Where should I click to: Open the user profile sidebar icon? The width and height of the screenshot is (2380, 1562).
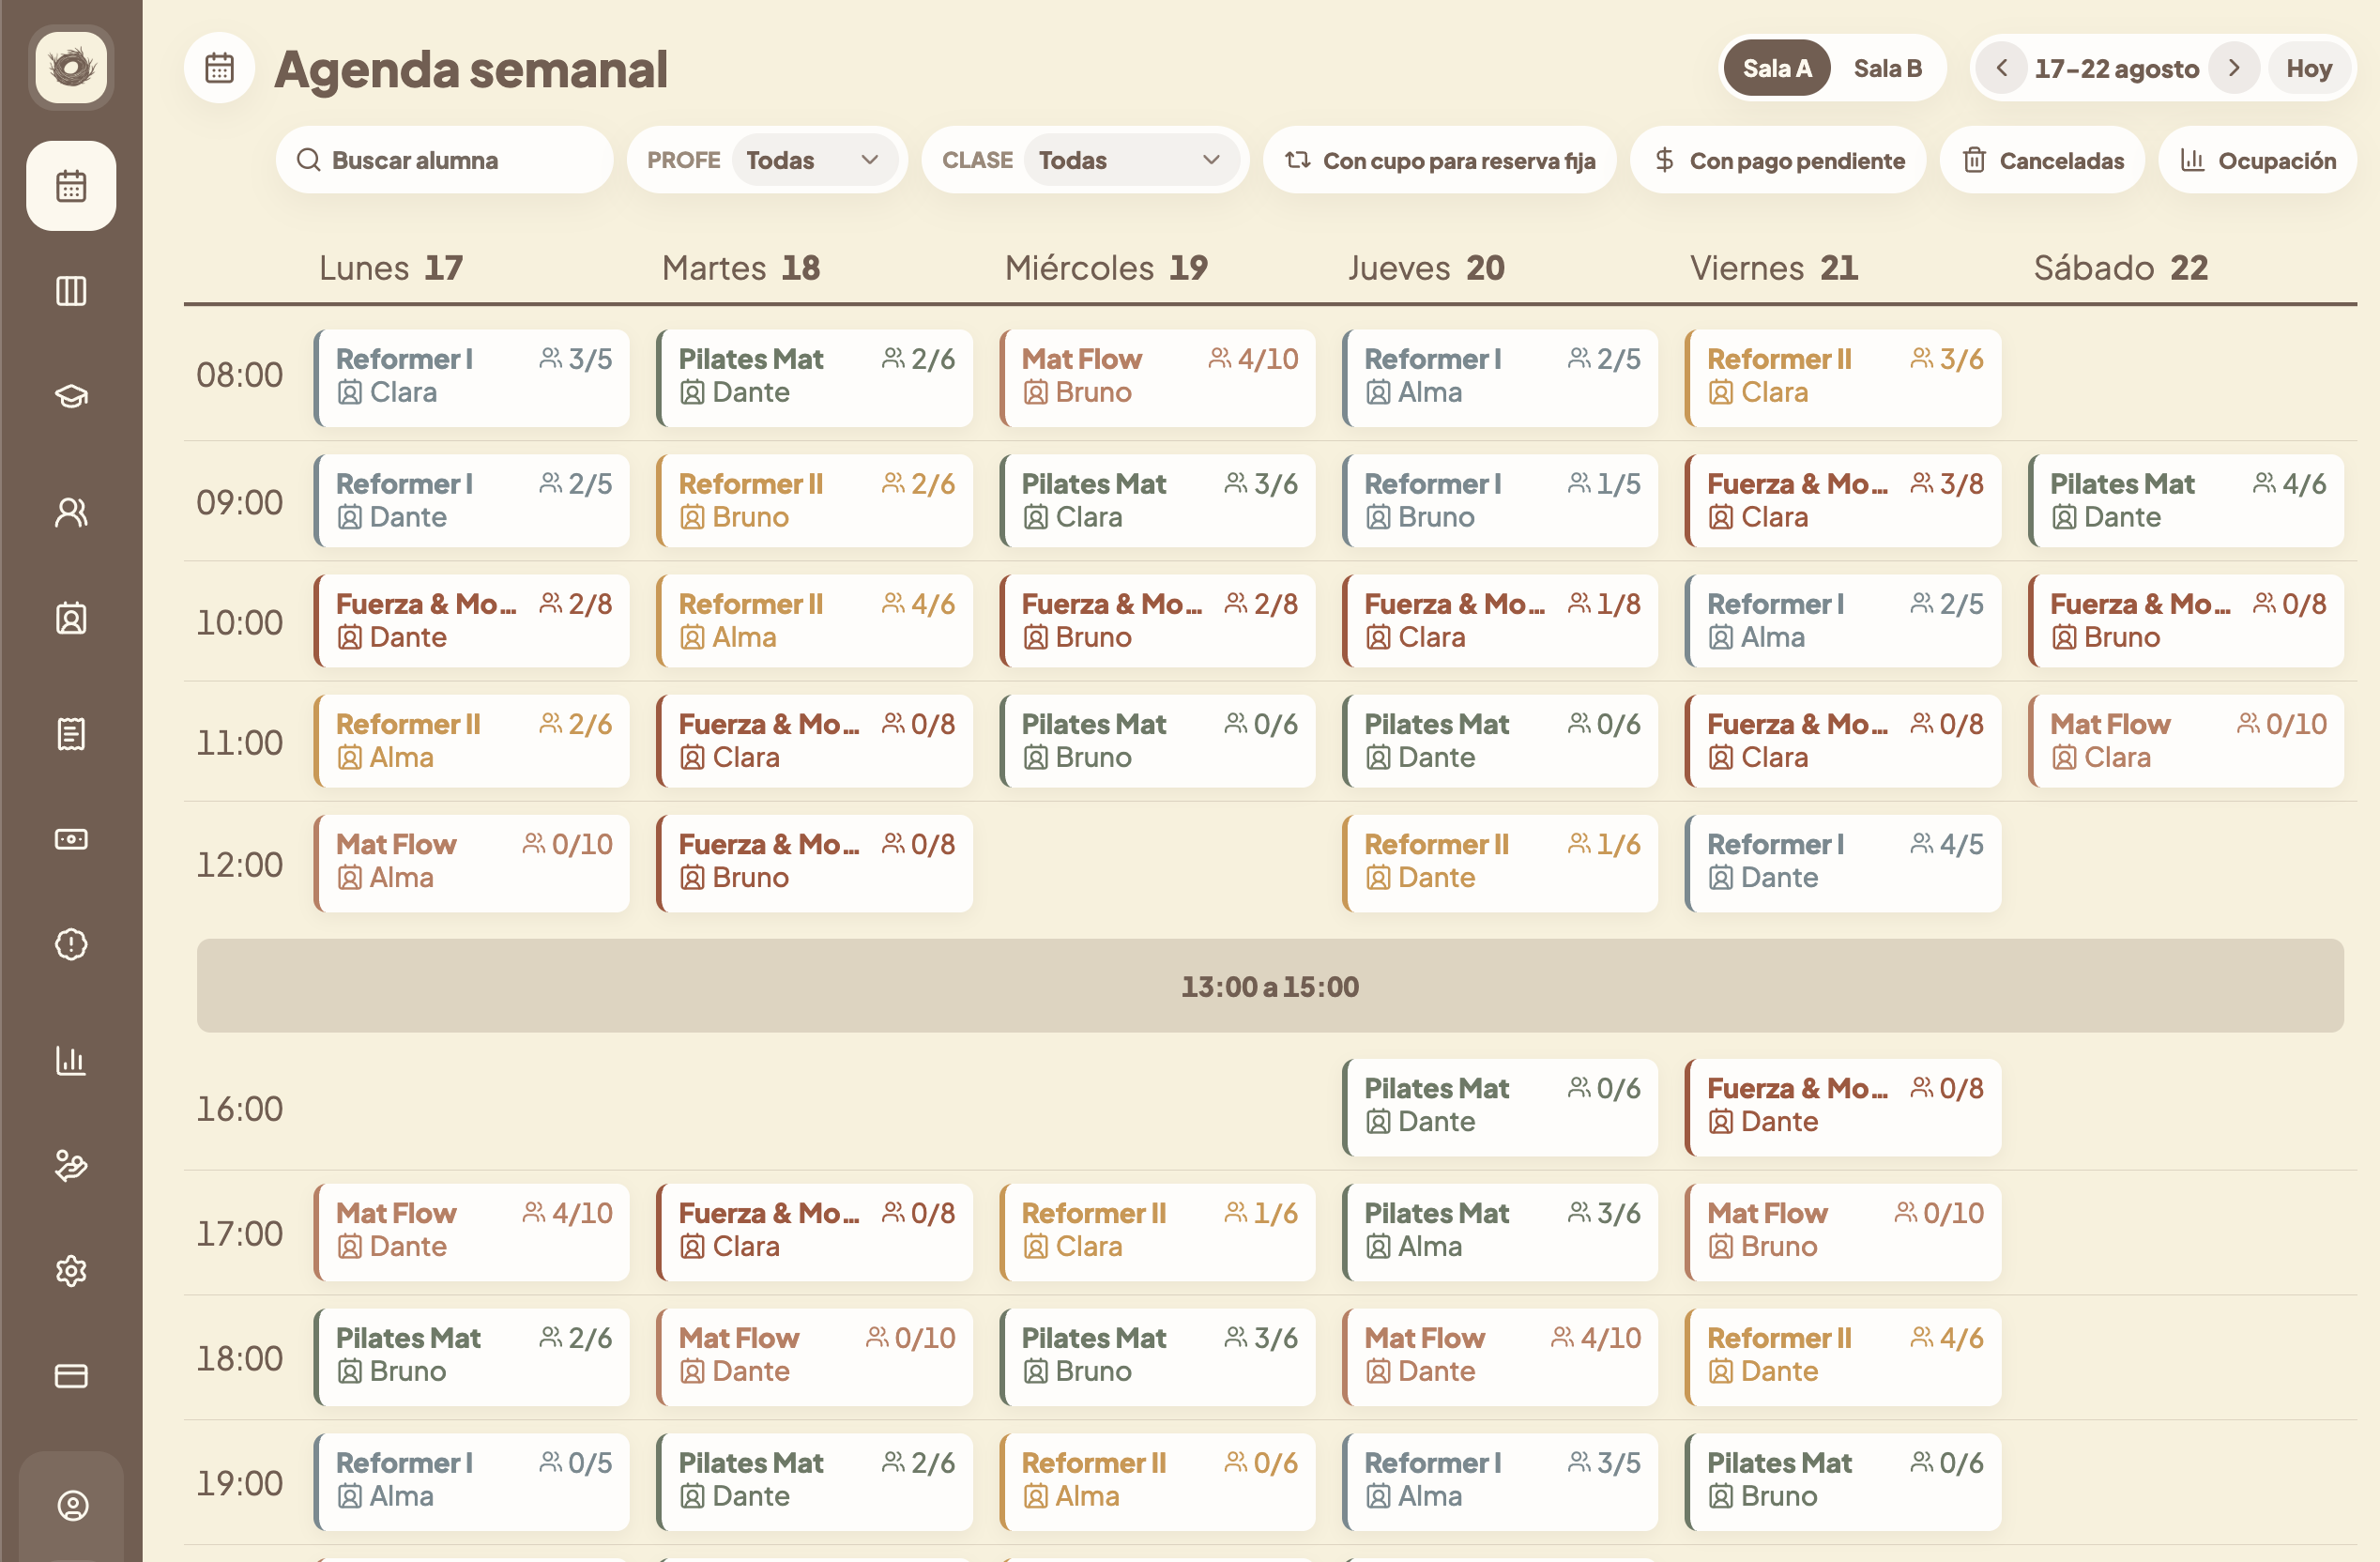click(x=71, y=1505)
